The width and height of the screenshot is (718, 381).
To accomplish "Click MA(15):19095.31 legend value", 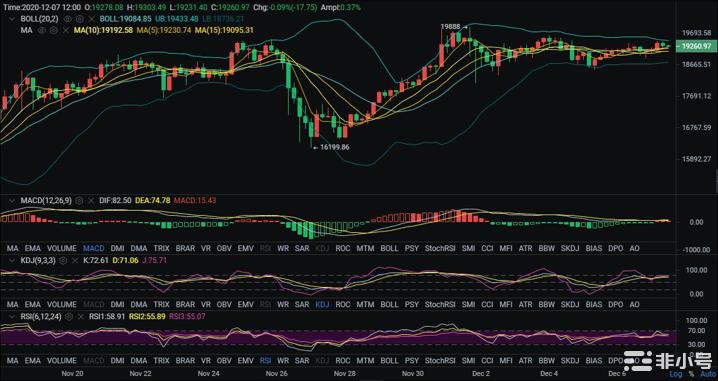I will [224, 30].
